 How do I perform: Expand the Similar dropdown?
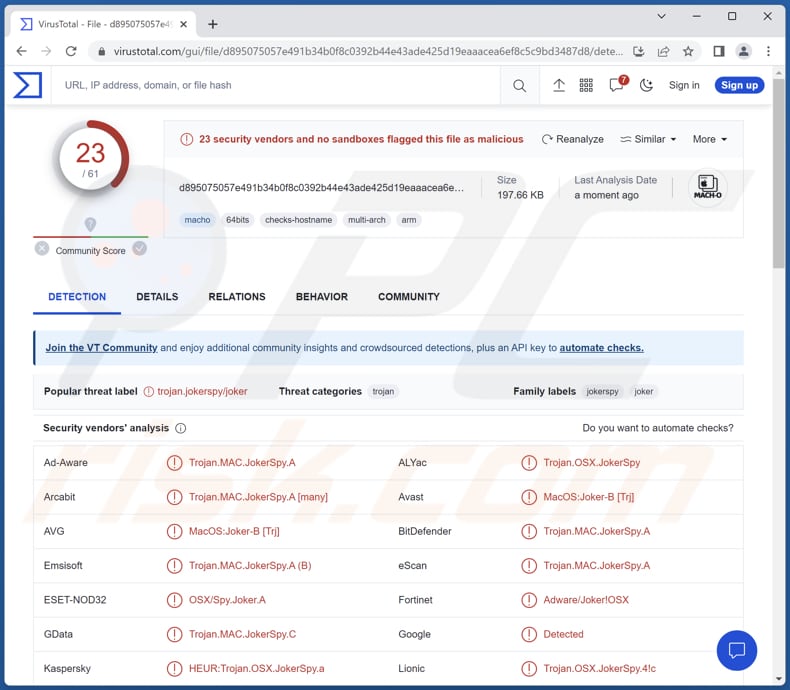(x=648, y=139)
